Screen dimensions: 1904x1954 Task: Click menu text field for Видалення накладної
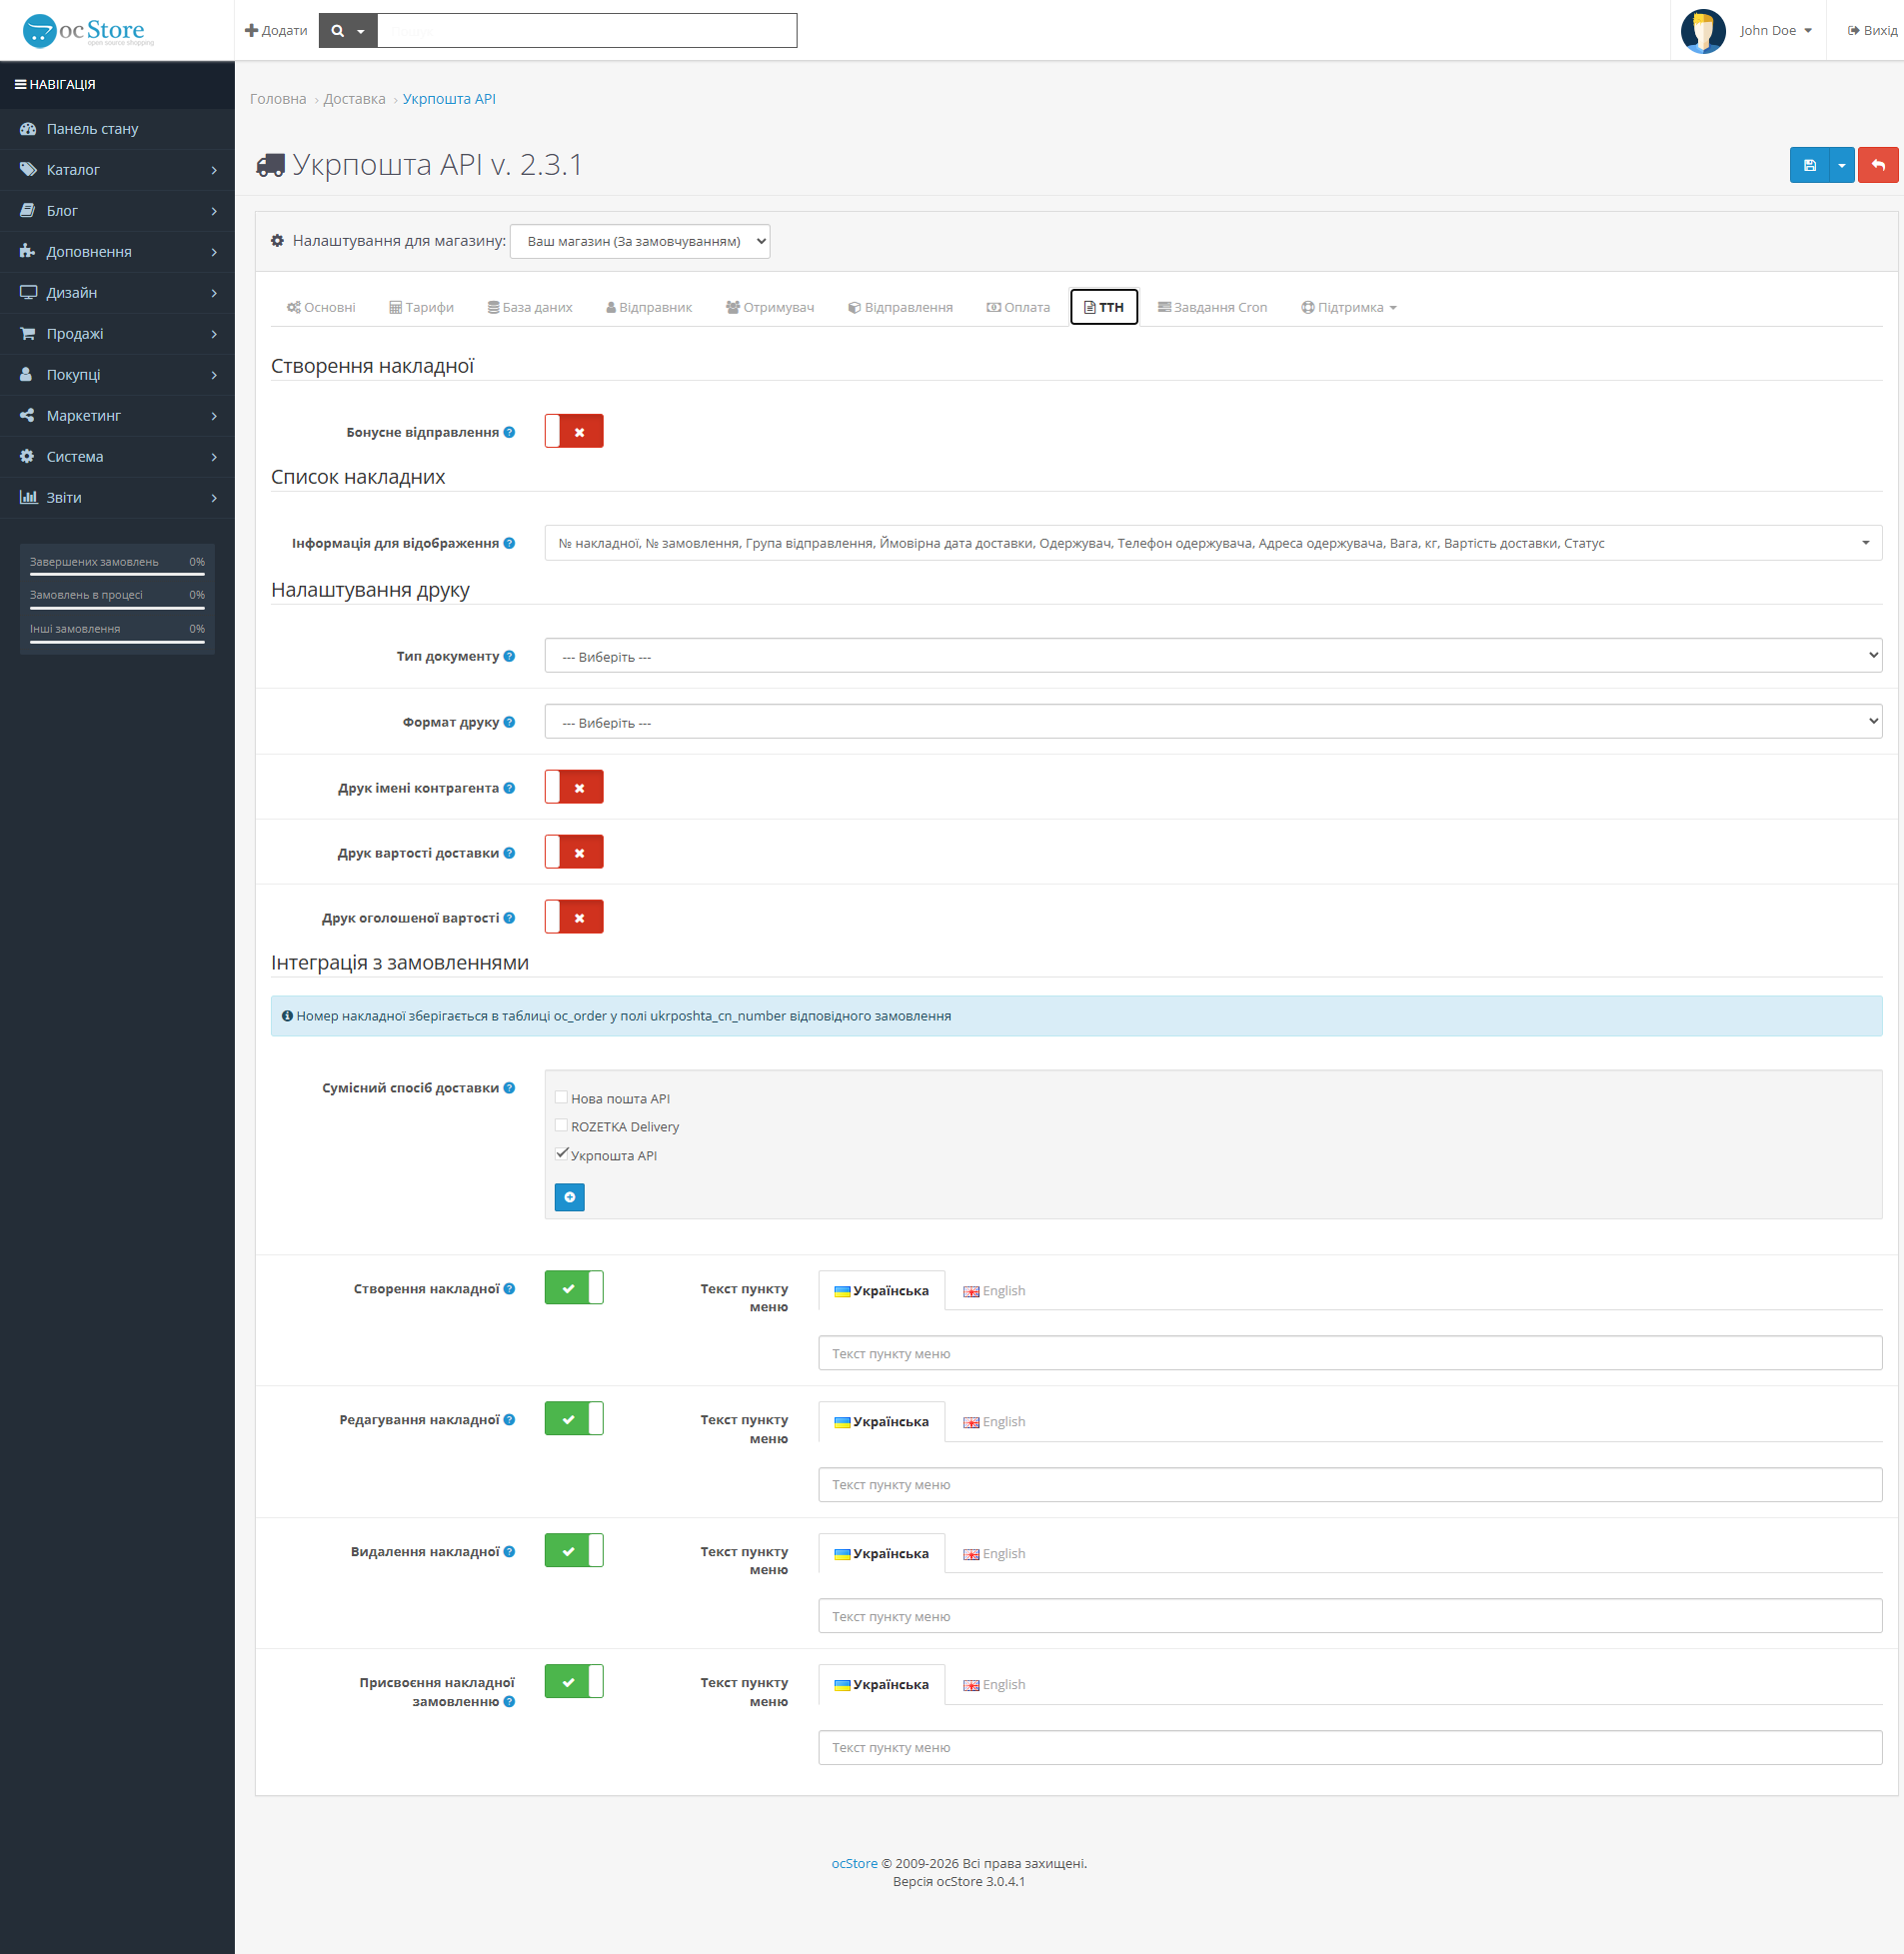1350,1616
